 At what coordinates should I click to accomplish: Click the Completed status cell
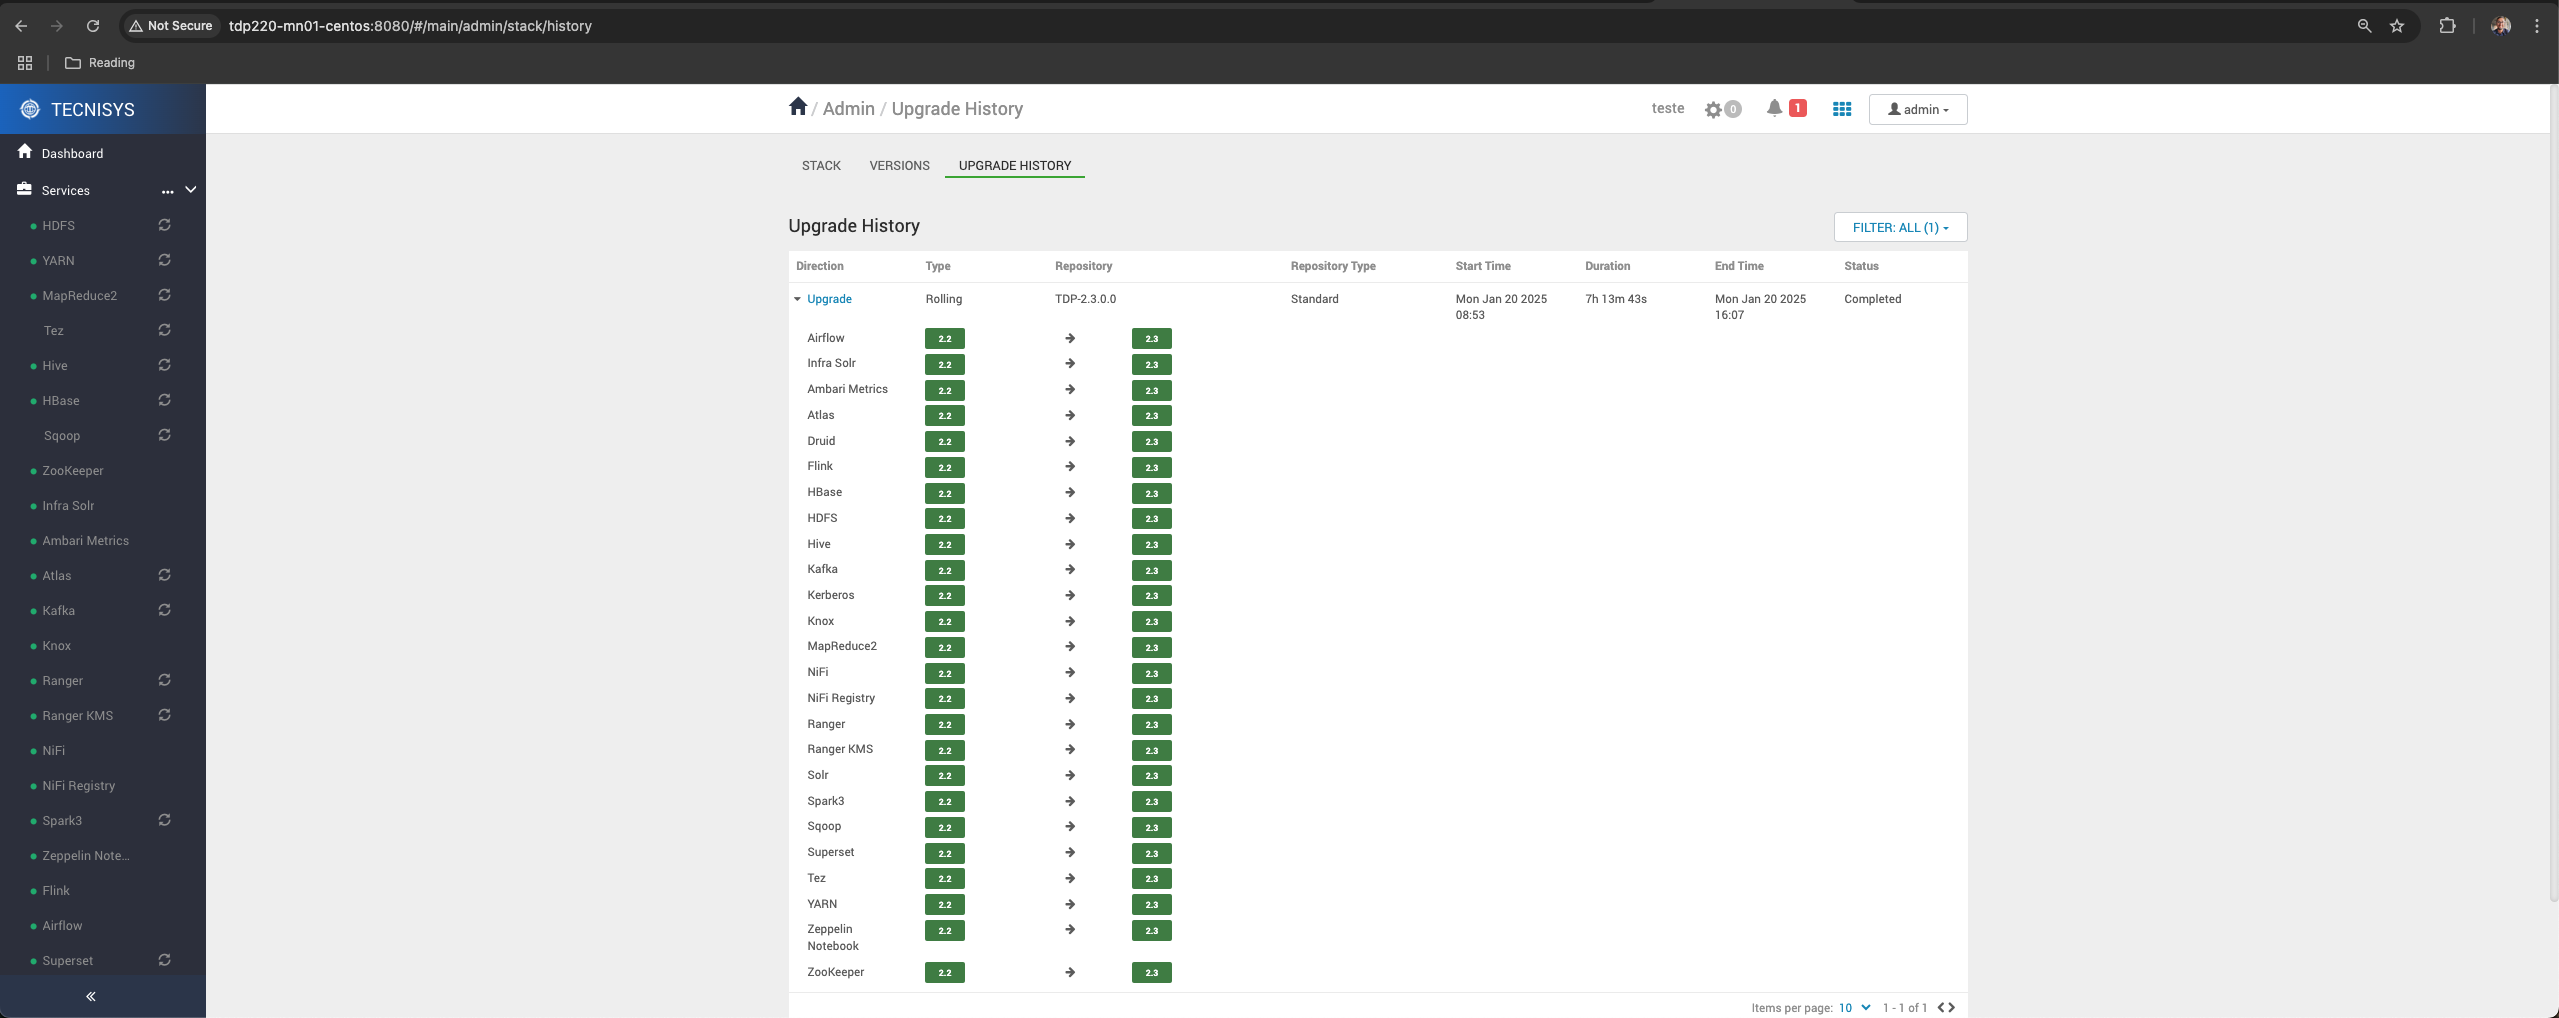click(x=1872, y=299)
